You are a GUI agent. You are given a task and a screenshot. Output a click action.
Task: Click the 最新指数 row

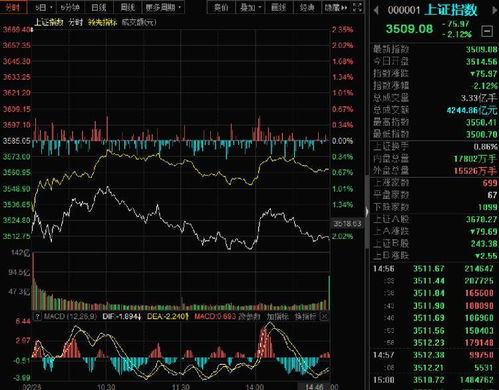(435, 49)
